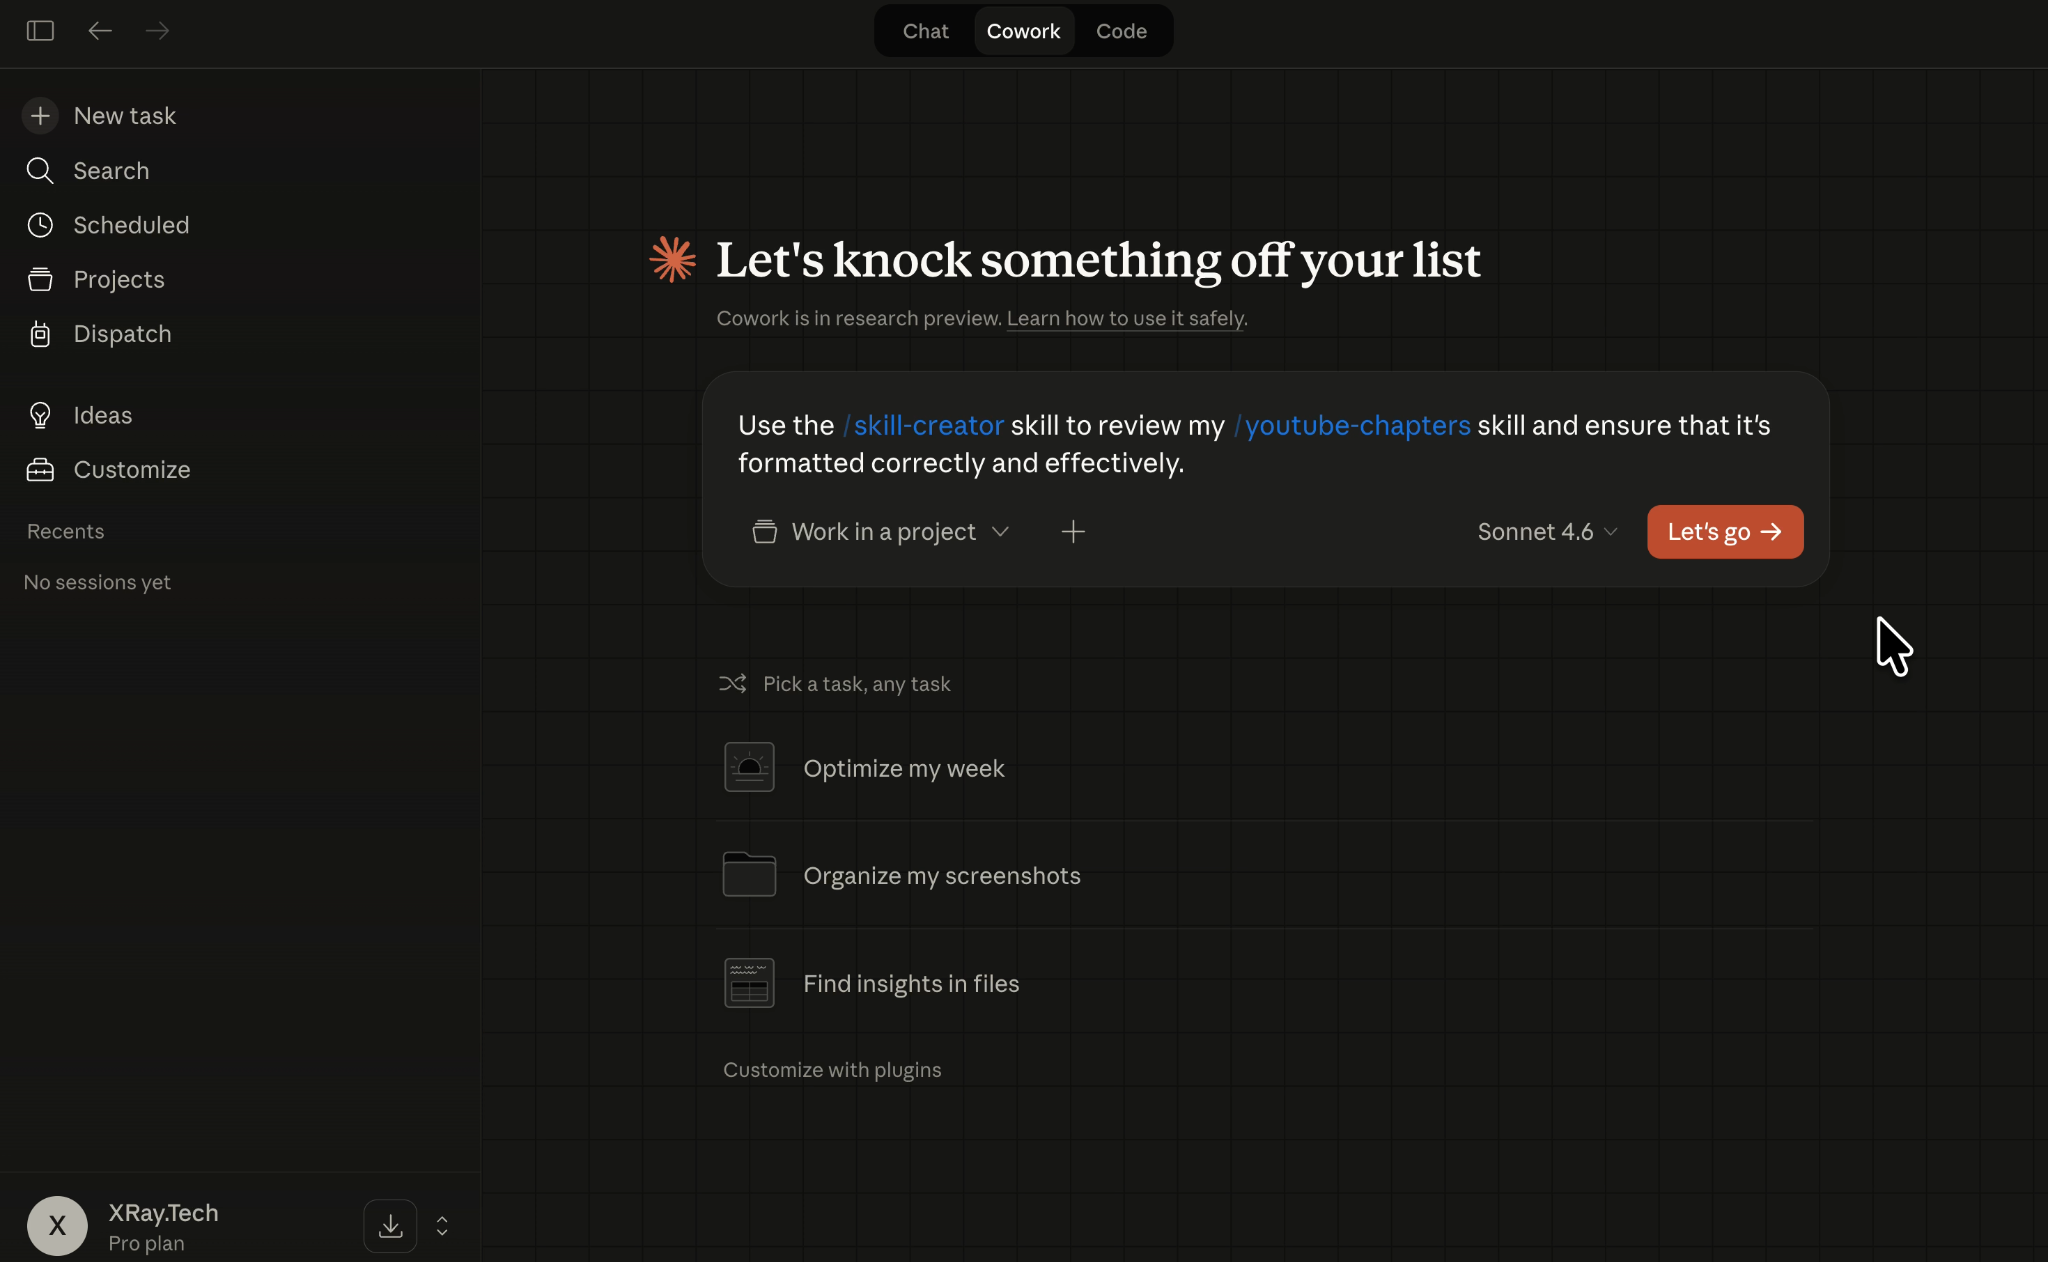Open the Dispatch section
Screen dimensions: 2048x1262
point(122,333)
